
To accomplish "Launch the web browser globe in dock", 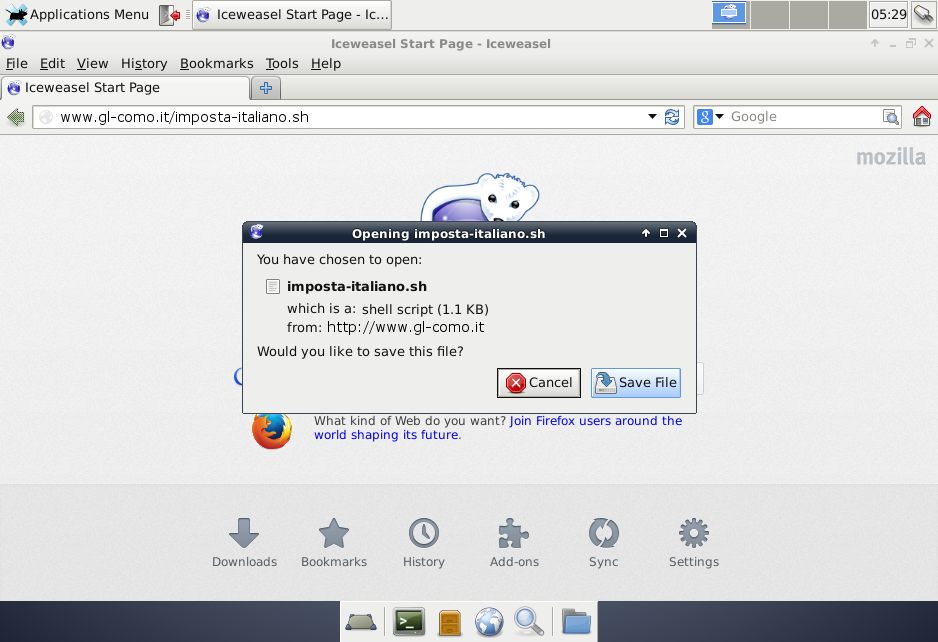I will click(x=489, y=622).
